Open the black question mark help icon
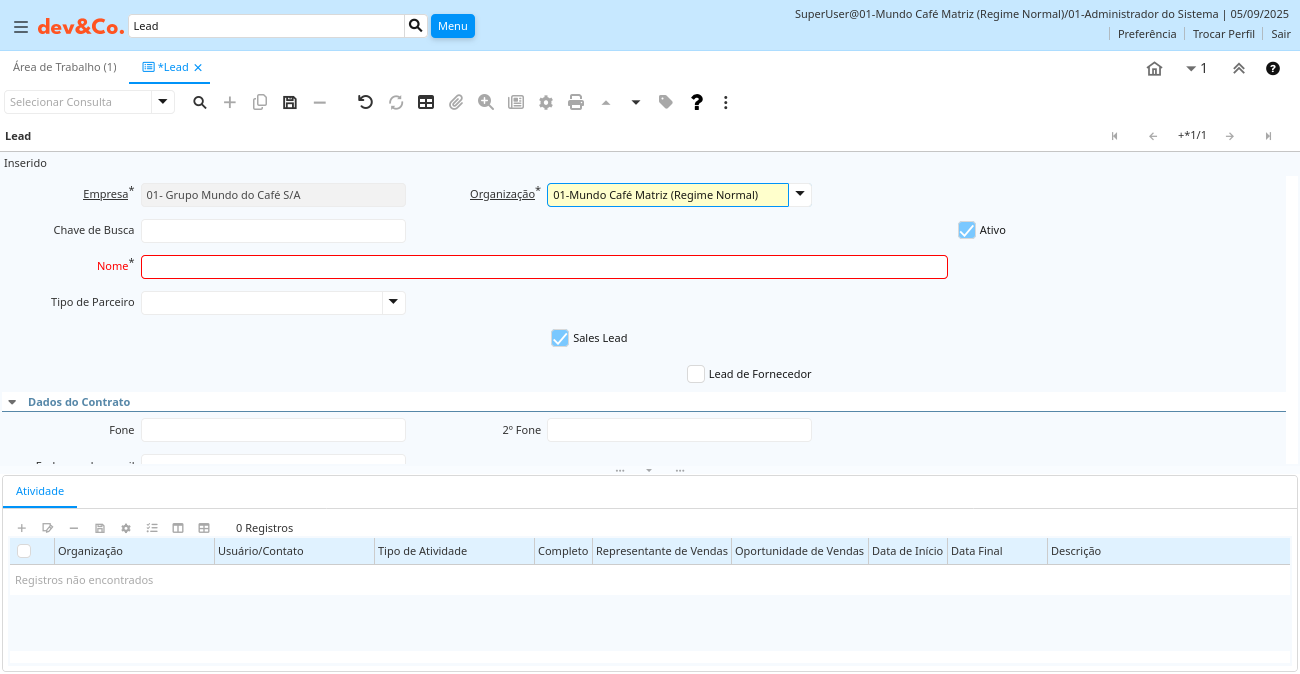The width and height of the screenshot is (1300, 674). tap(697, 102)
